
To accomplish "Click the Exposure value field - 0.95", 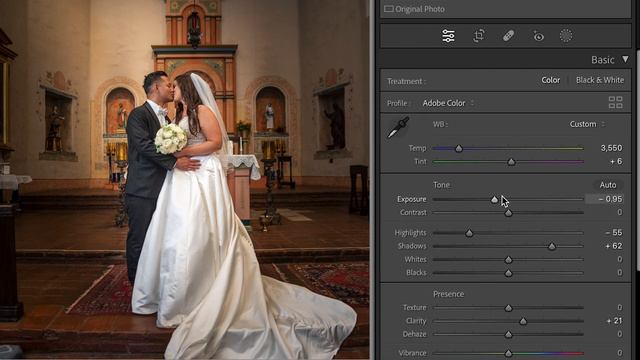I will [604, 199].
